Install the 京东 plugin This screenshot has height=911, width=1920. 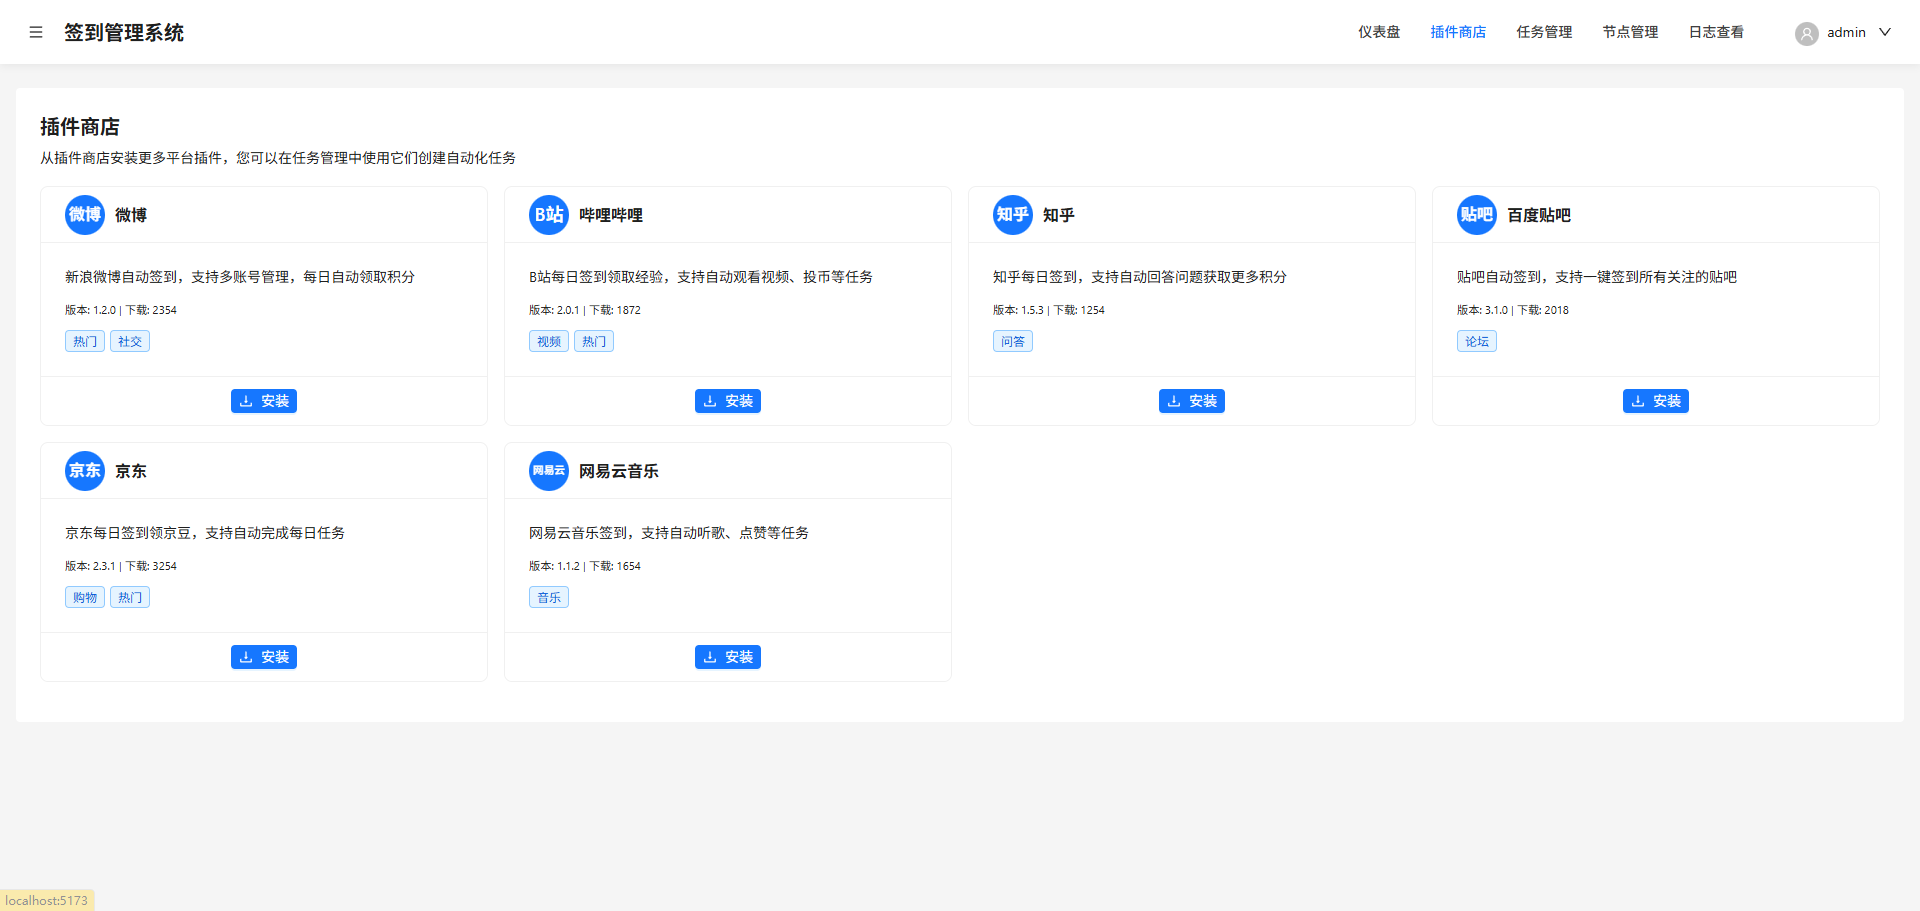264,657
